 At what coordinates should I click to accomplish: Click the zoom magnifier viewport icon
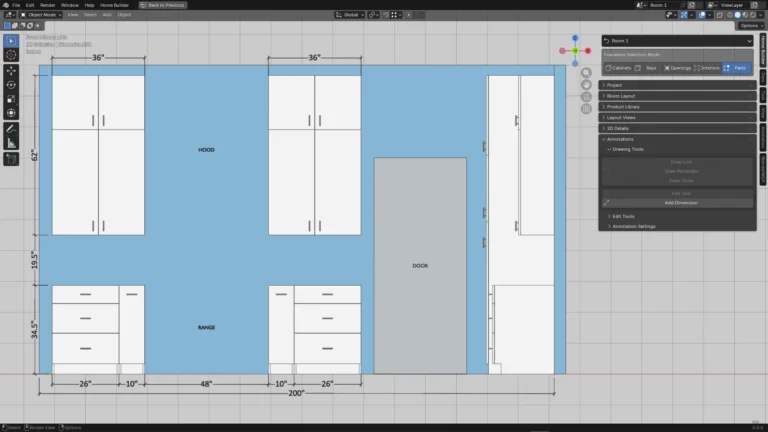point(586,73)
